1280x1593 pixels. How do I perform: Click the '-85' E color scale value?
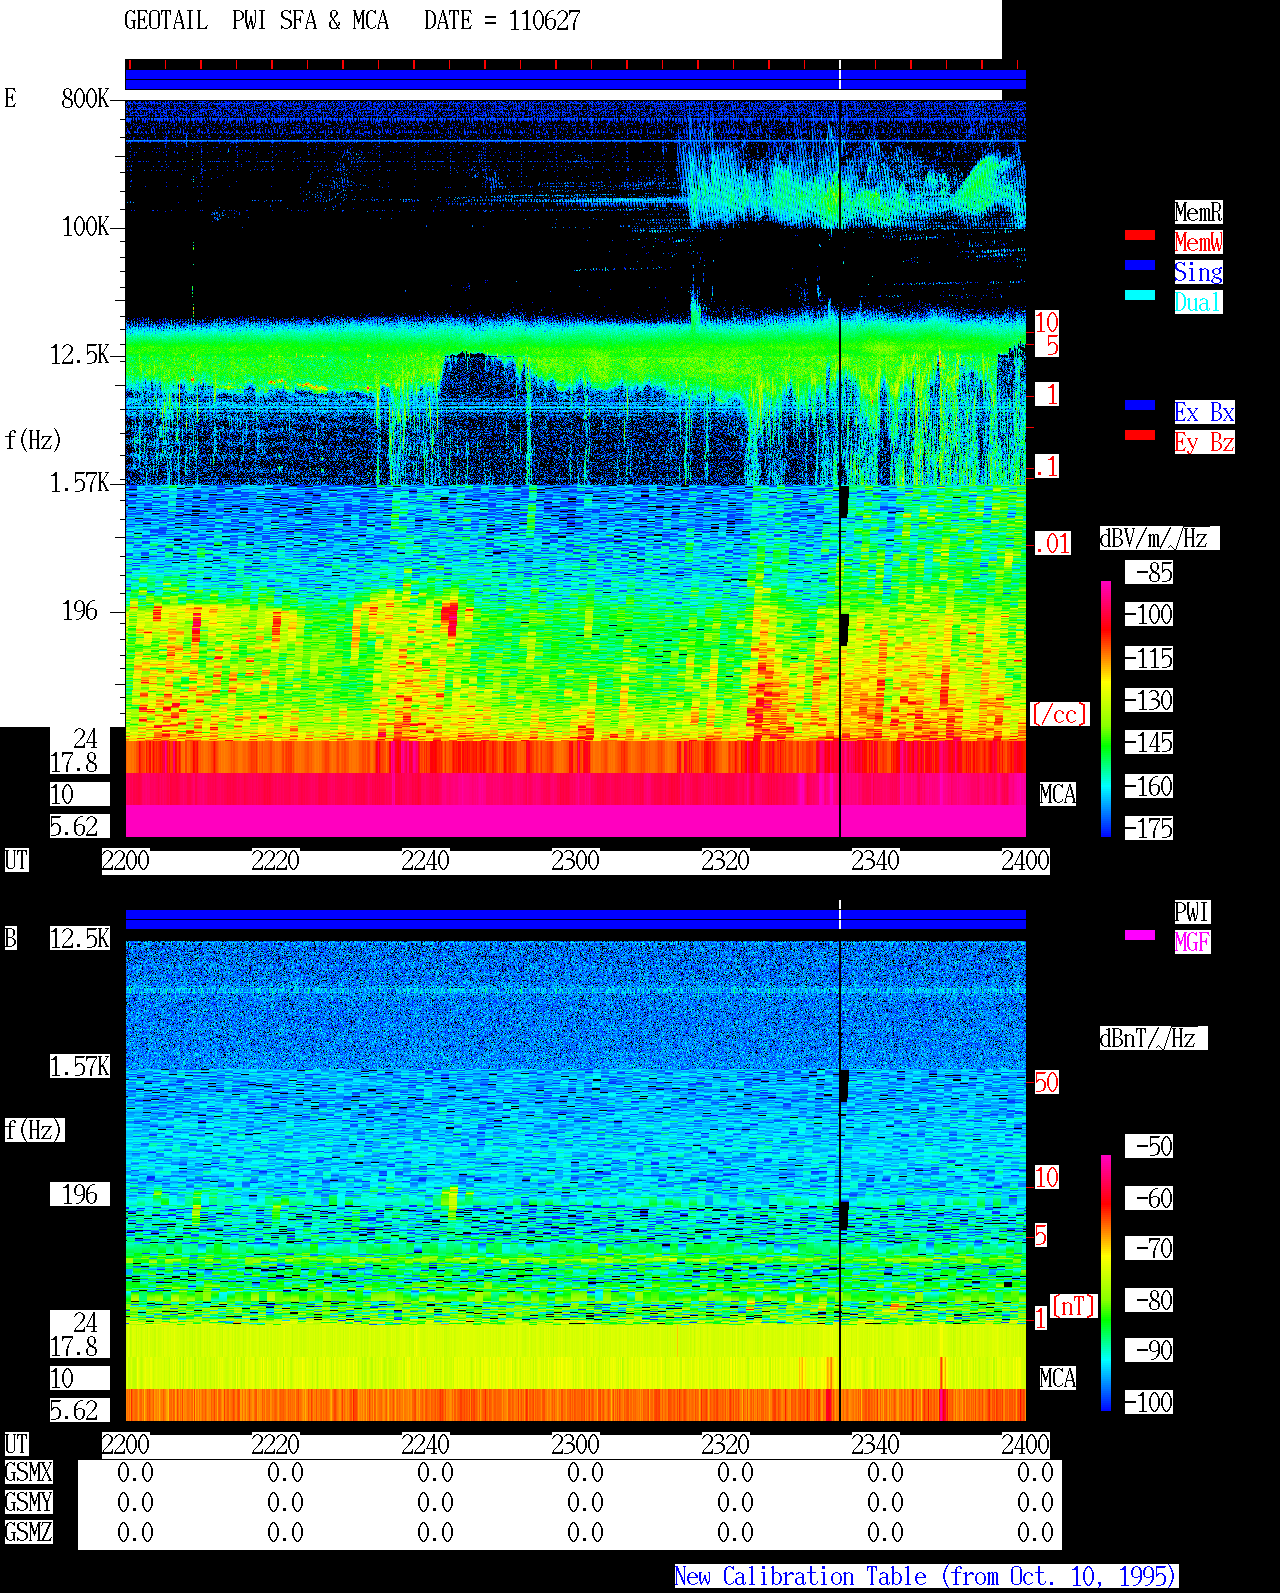(1150, 572)
